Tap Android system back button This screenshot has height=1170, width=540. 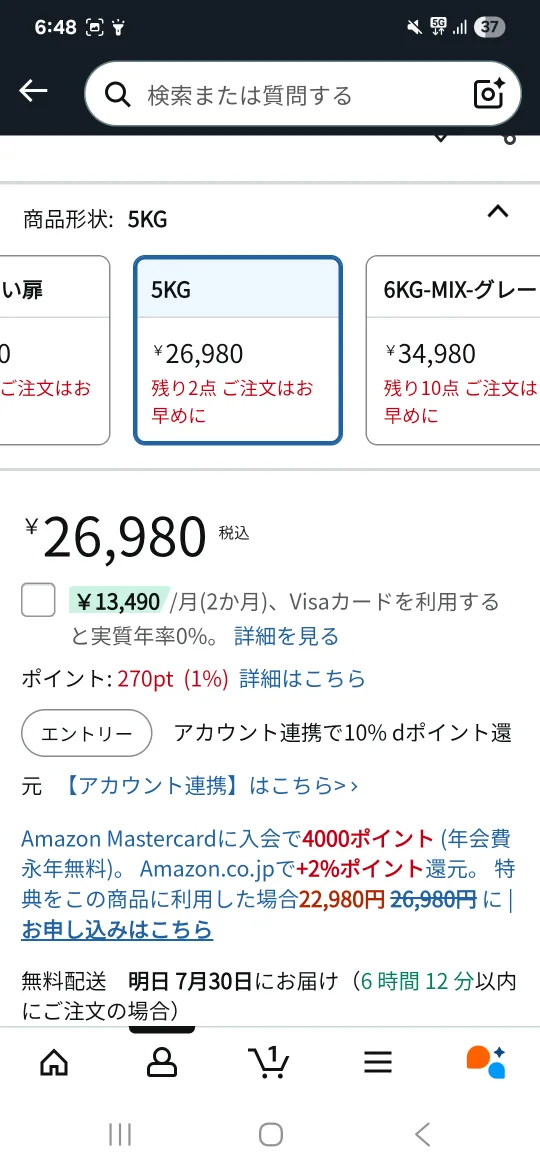[x=422, y=1135]
